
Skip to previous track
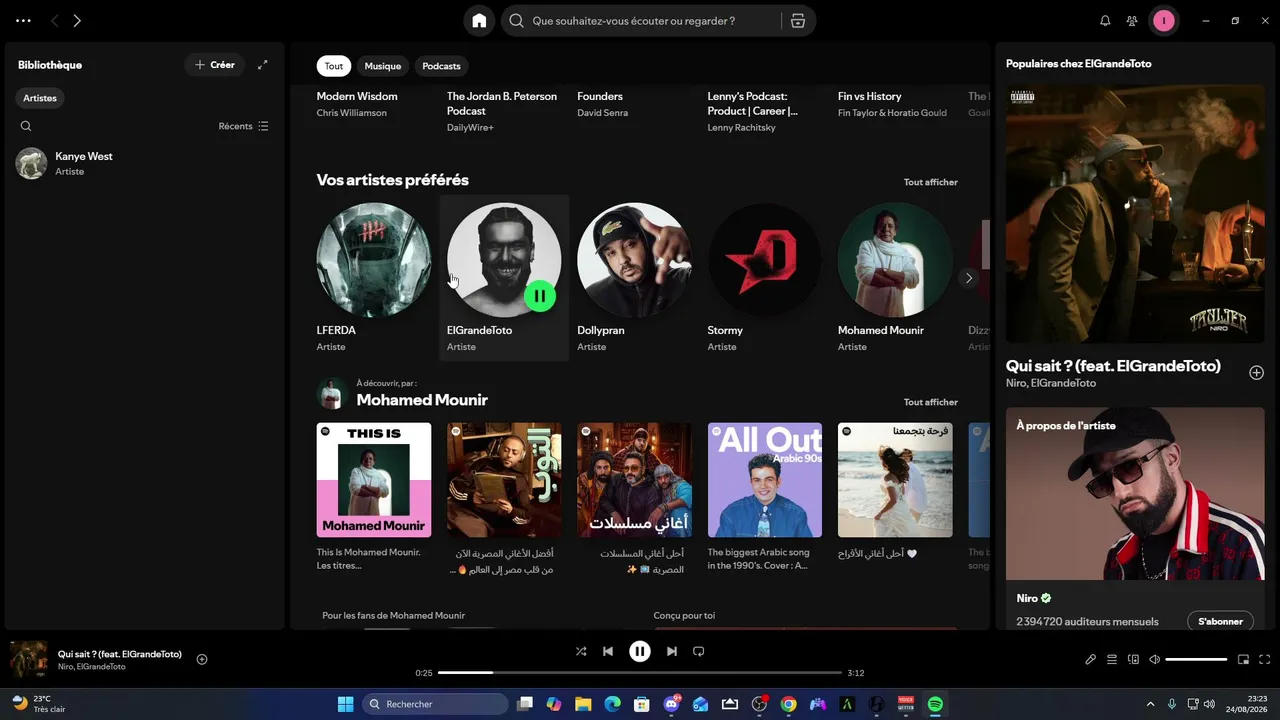[607, 651]
